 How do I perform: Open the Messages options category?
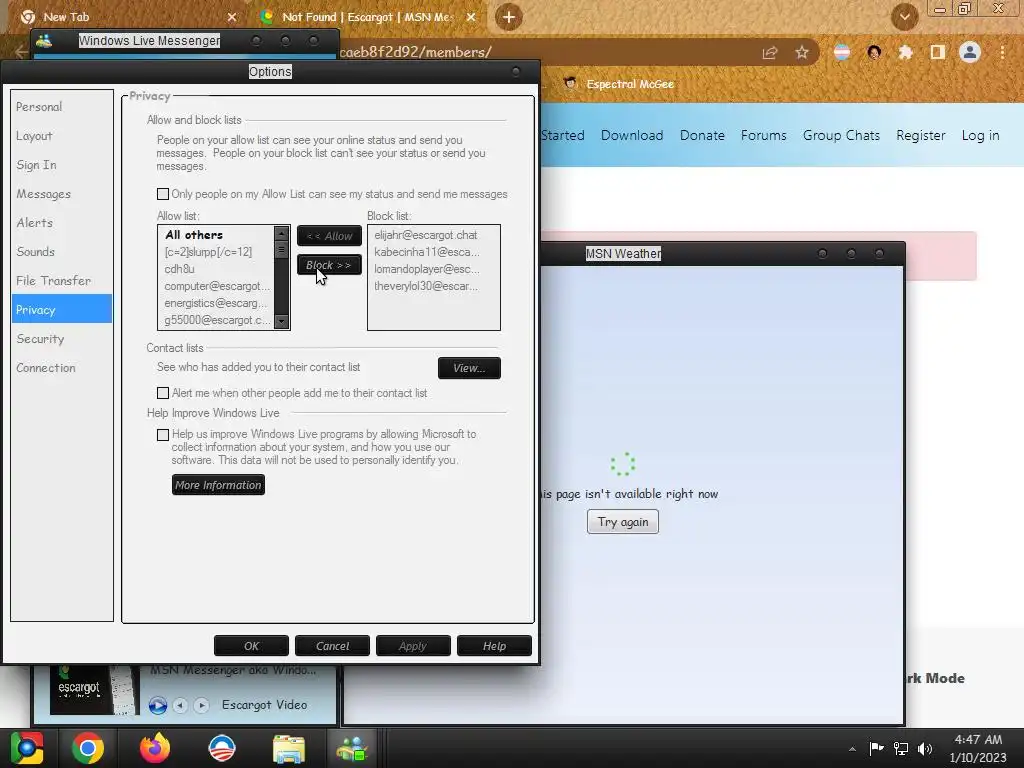click(x=61, y=194)
